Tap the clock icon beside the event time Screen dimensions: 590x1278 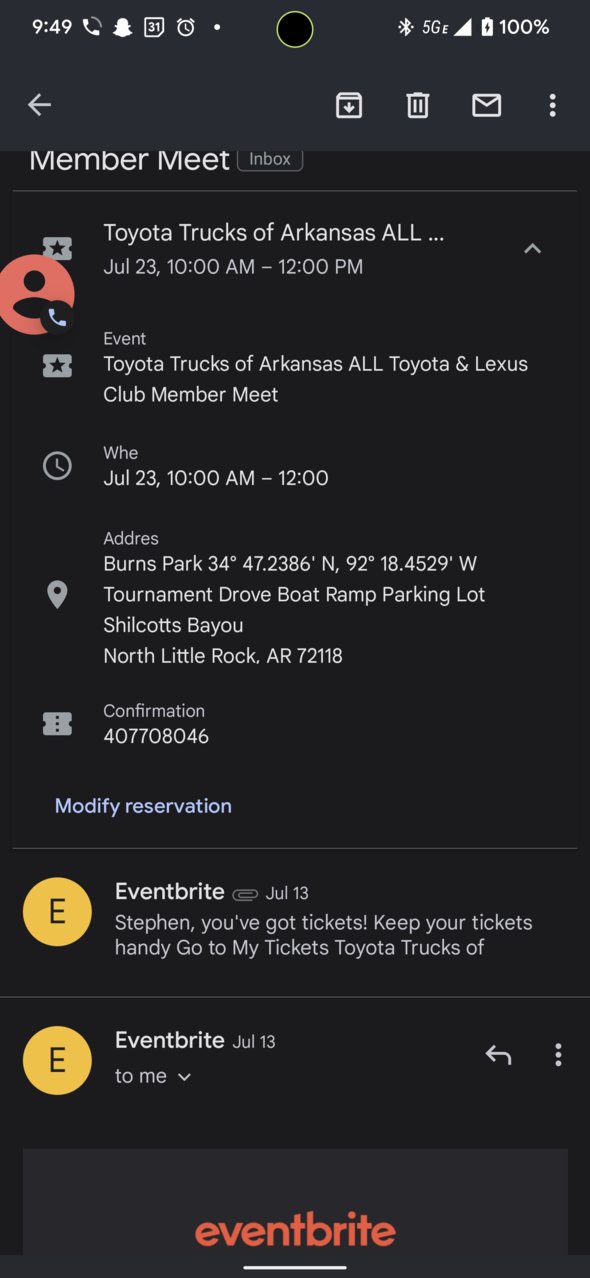57,465
